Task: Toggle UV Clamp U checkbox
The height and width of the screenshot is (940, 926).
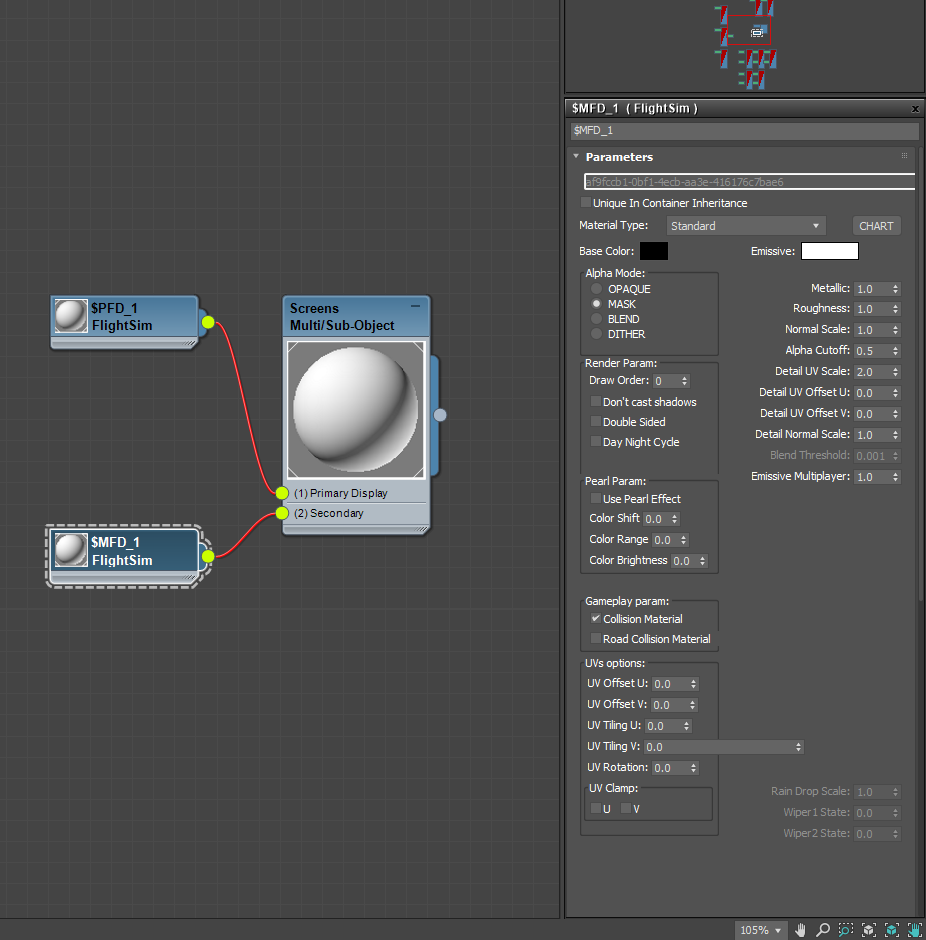Action: click(x=596, y=809)
